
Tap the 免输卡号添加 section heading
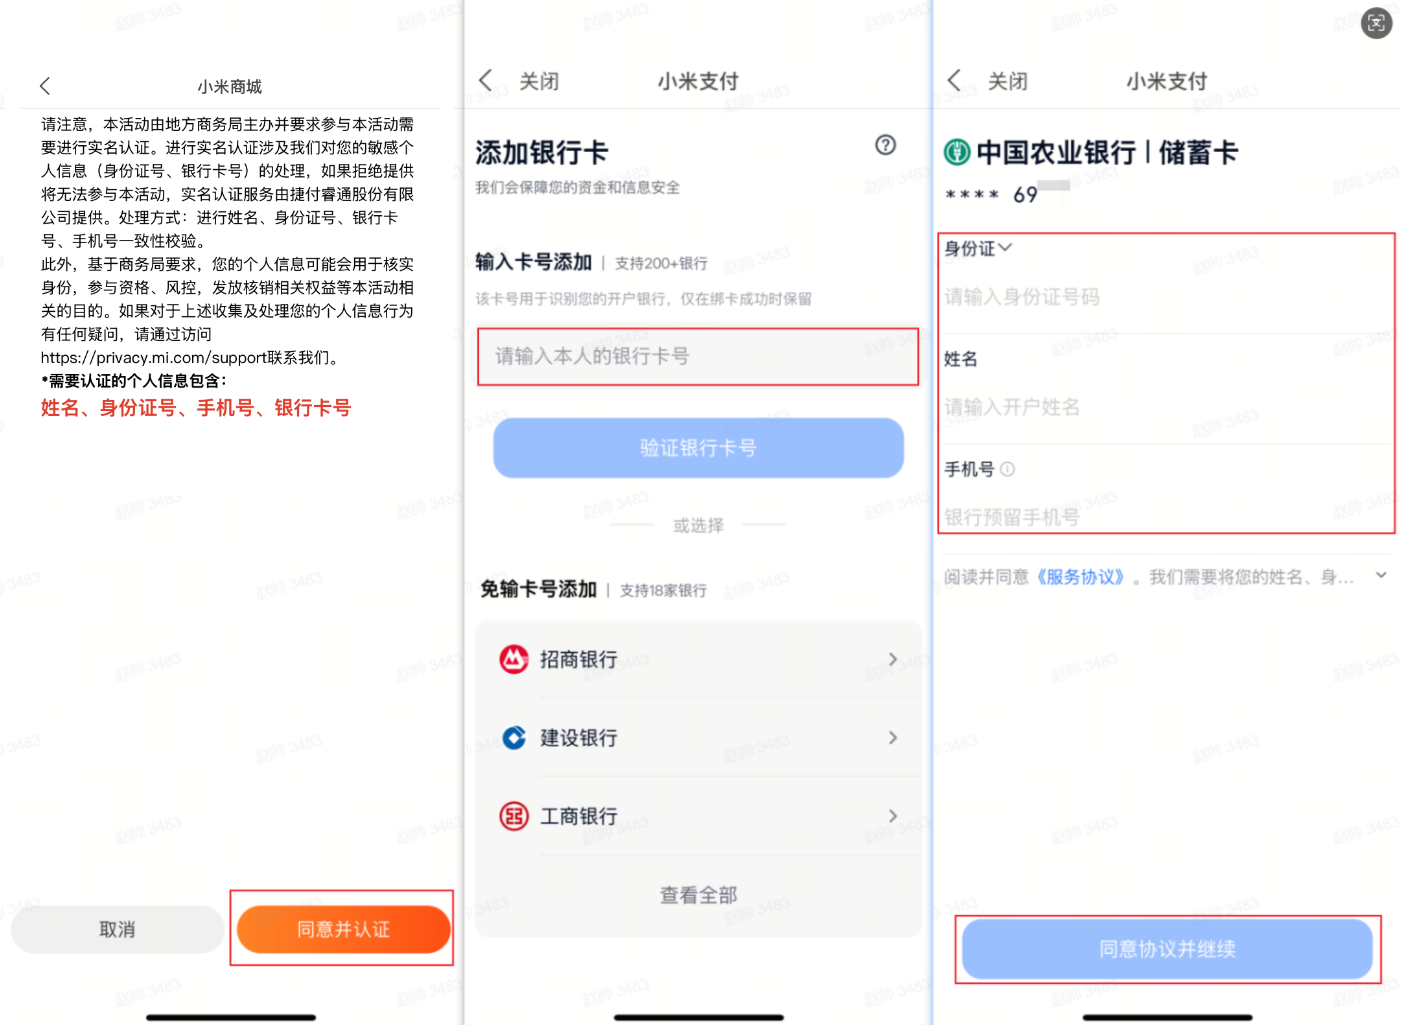pyautogui.click(x=538, y=589)
